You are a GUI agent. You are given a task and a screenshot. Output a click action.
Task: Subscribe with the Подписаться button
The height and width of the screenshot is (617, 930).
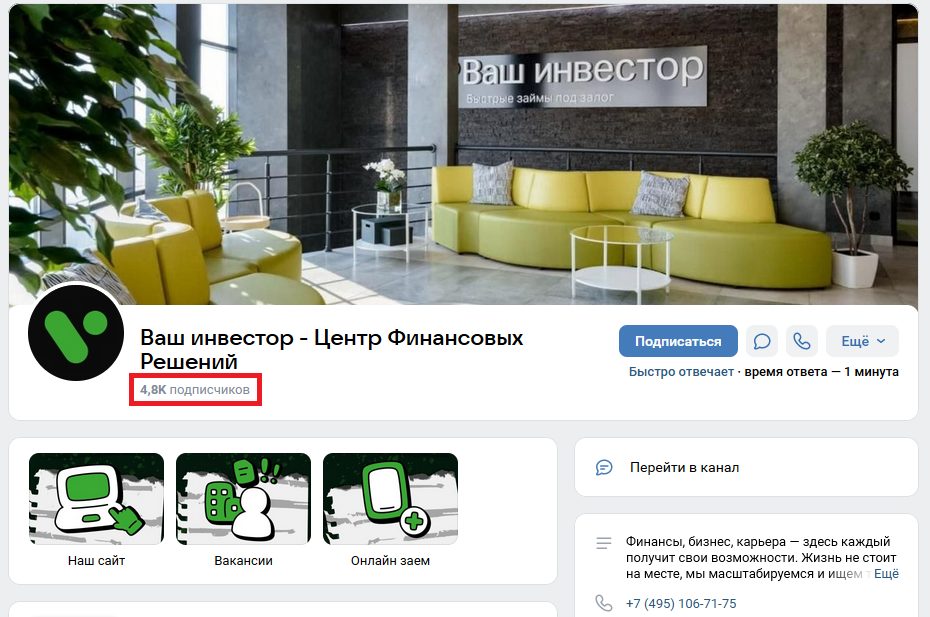[x=678, y=341]
